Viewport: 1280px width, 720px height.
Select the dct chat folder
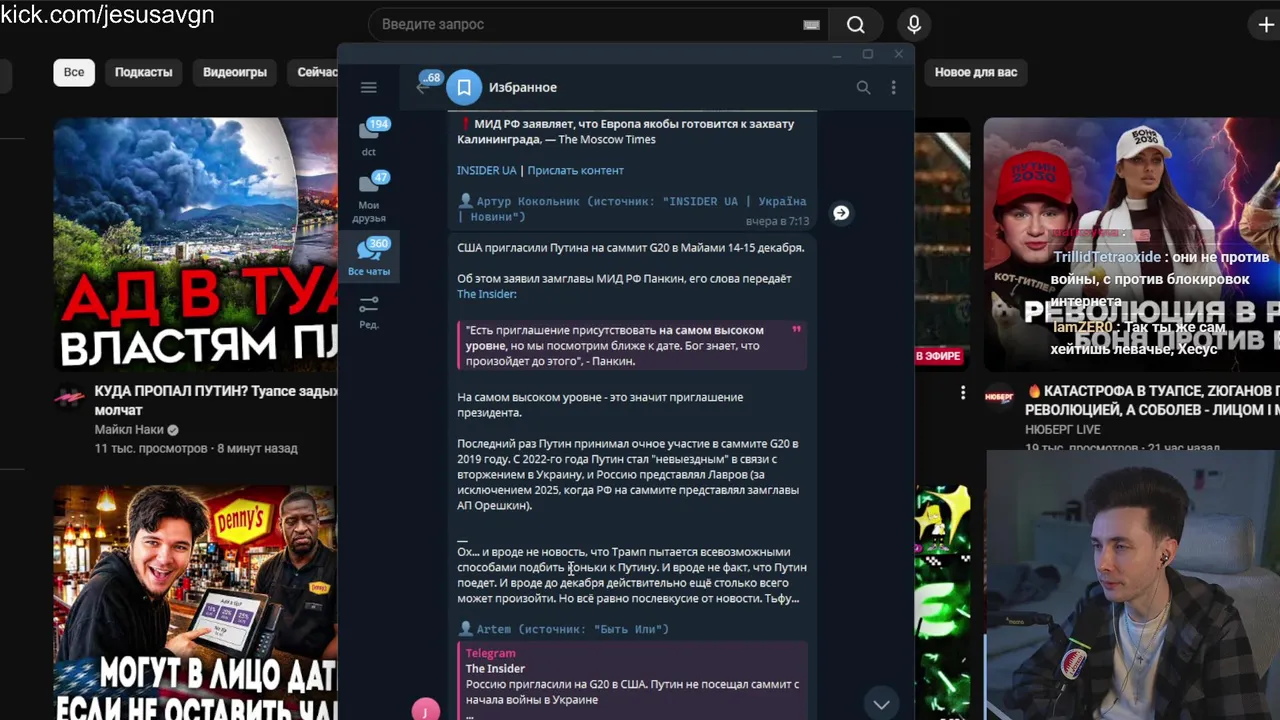(x=369, y=137)
